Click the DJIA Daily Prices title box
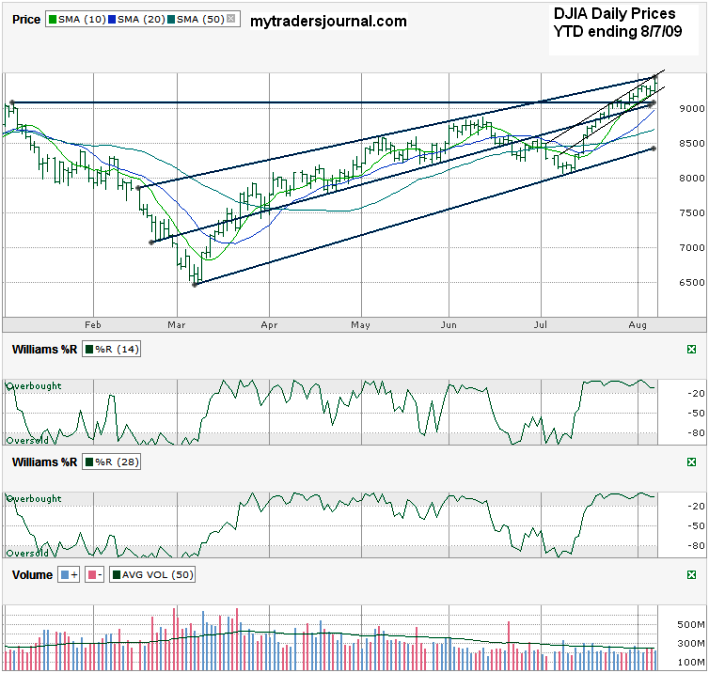 [624, 31]
